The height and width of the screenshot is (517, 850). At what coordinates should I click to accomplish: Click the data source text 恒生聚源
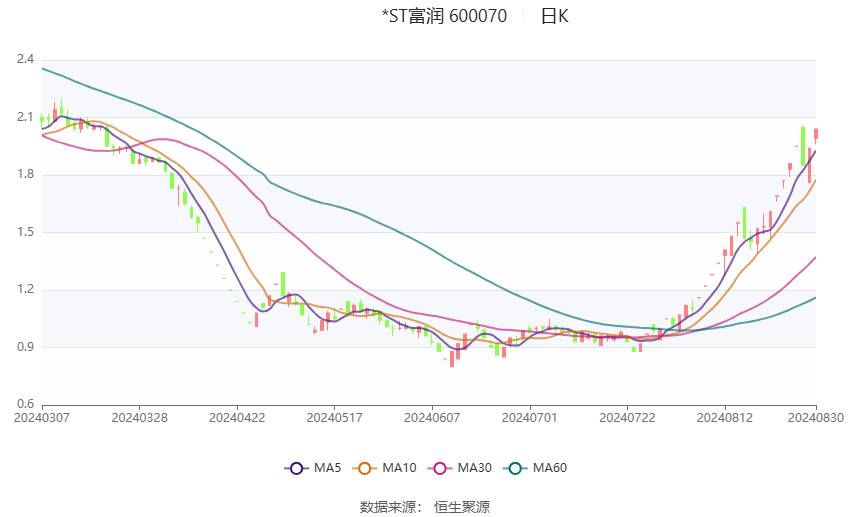point(462,507)
